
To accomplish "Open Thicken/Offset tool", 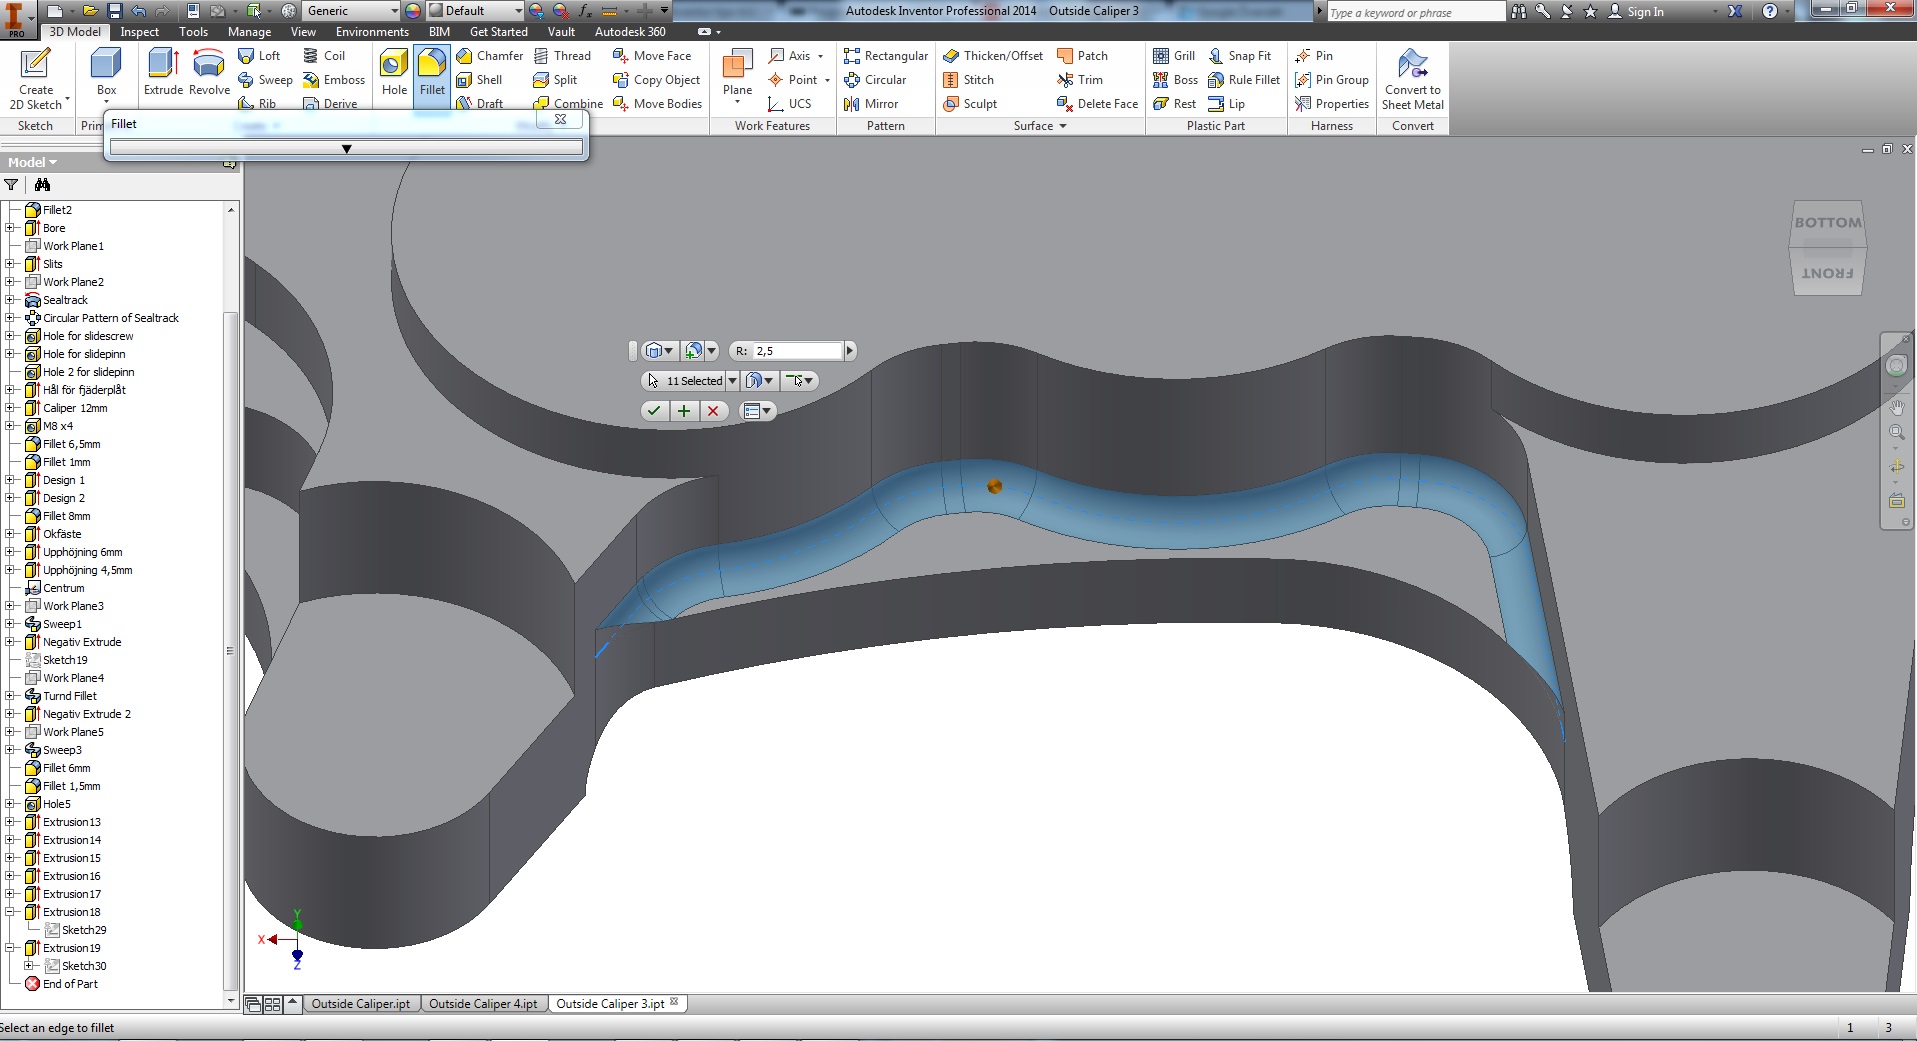I will tap(993, 56).
